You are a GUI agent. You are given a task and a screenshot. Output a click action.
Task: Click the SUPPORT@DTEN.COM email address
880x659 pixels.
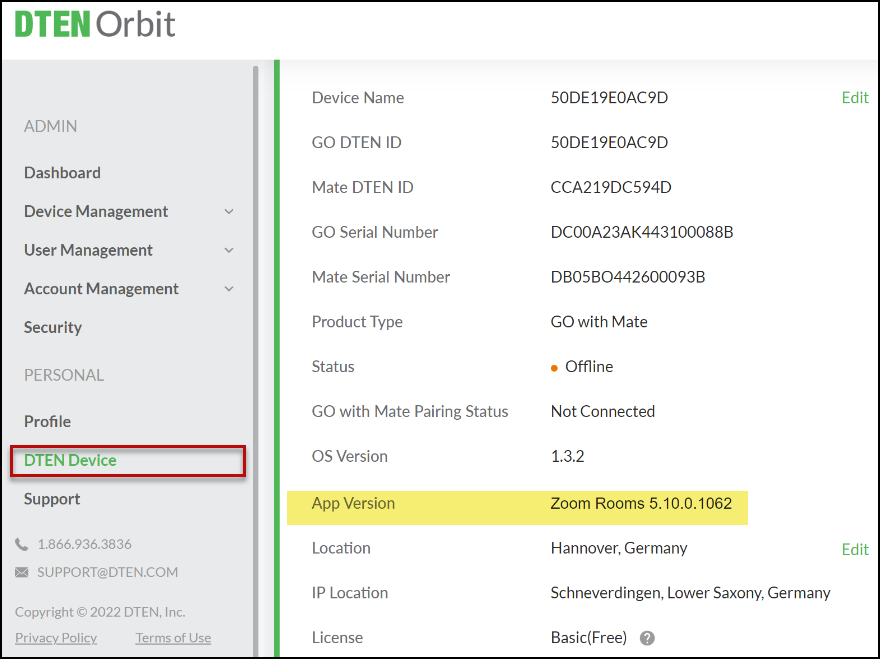[107, 572]
